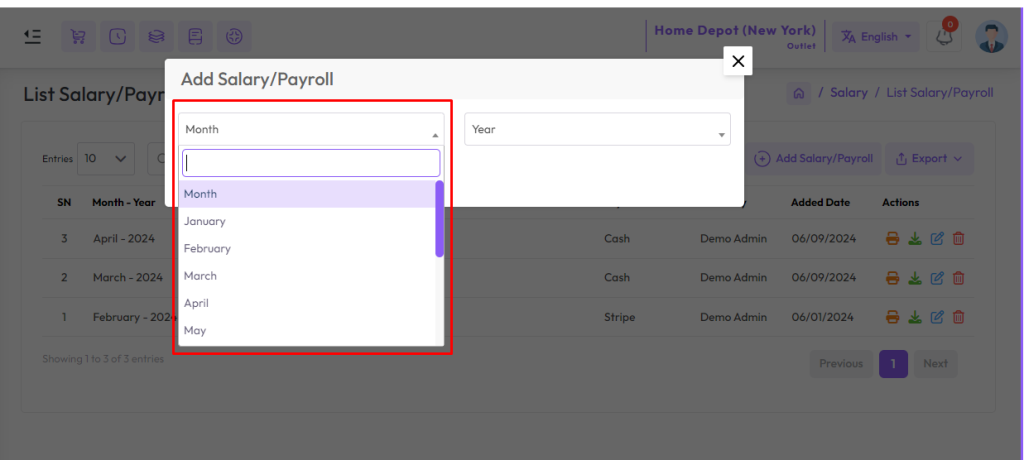Open the Salary breadcrumb link
The height and width of the screenshot is (460, 1024).
[848, 93]
